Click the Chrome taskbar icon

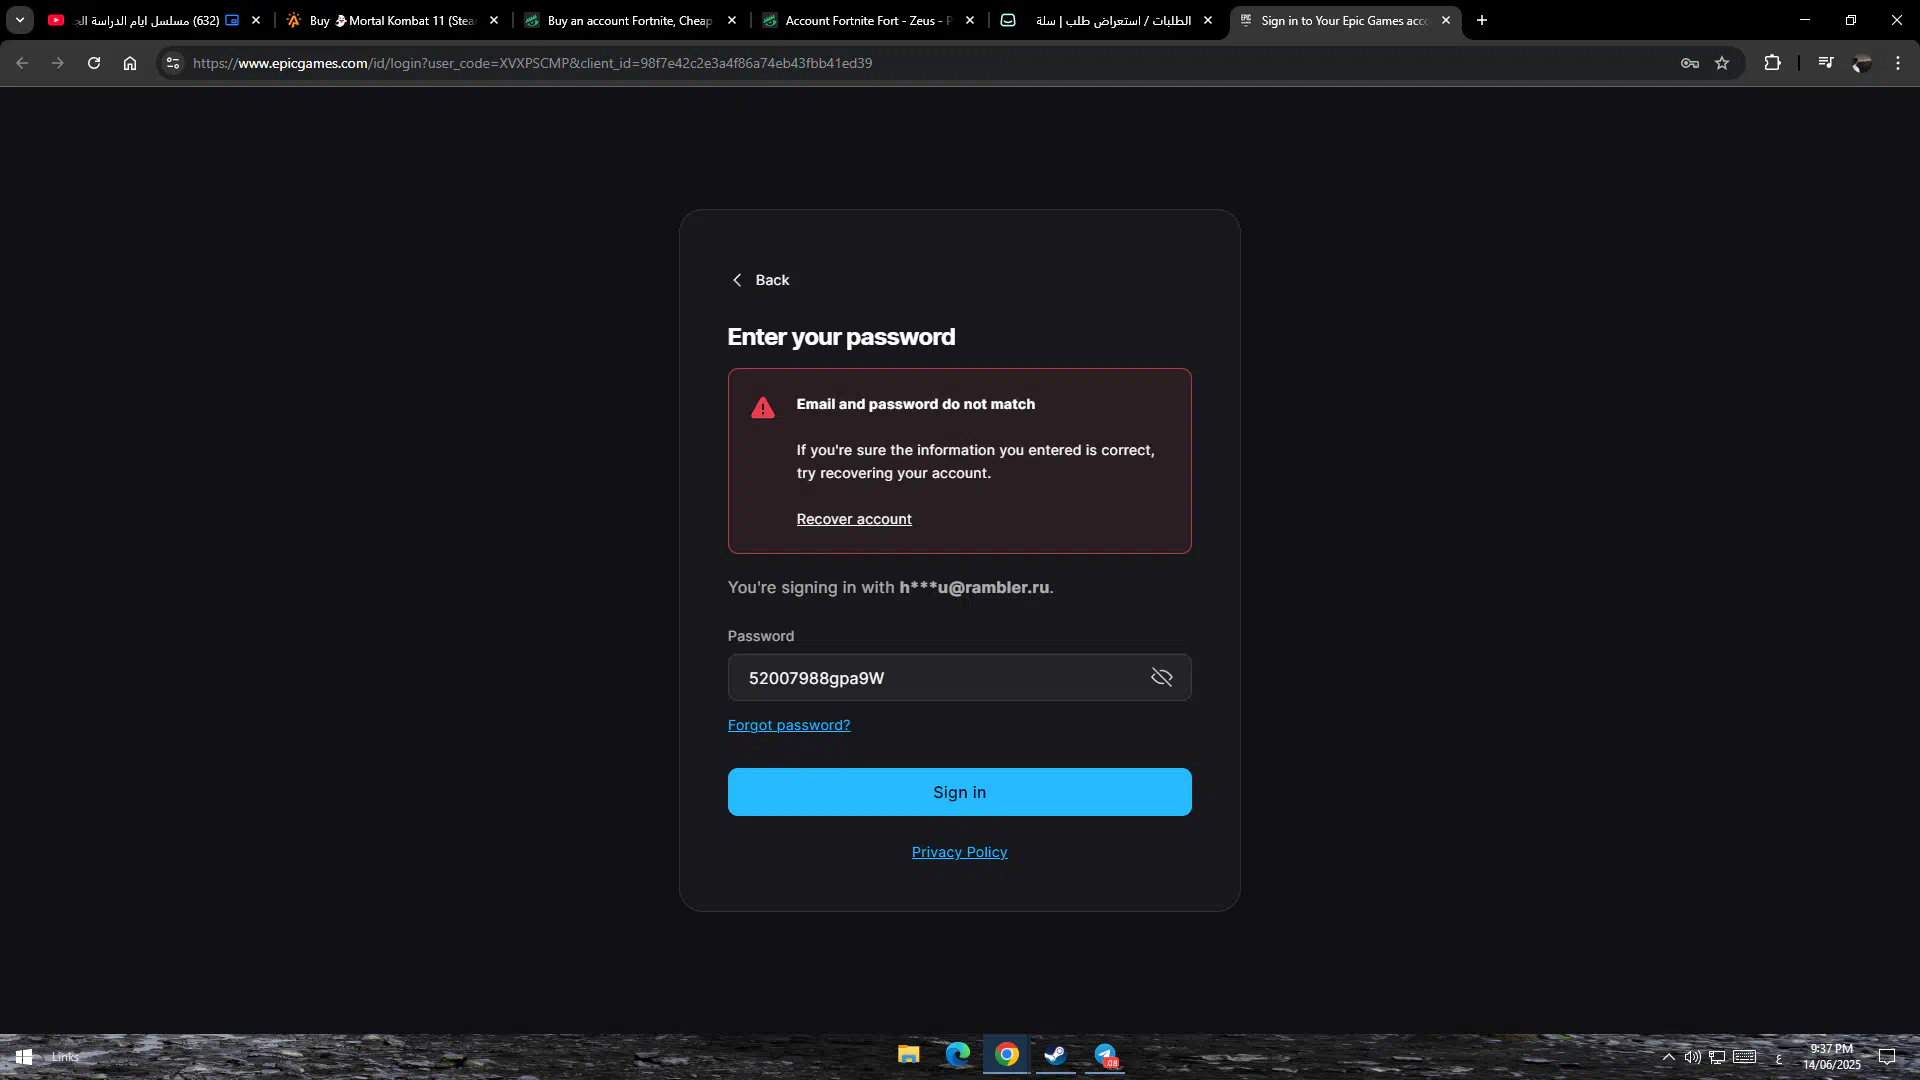(x=1007, y=1055)
